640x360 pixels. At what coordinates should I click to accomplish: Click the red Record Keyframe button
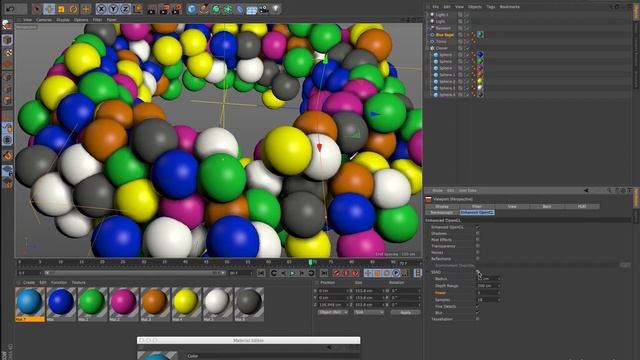click(337, 273)
